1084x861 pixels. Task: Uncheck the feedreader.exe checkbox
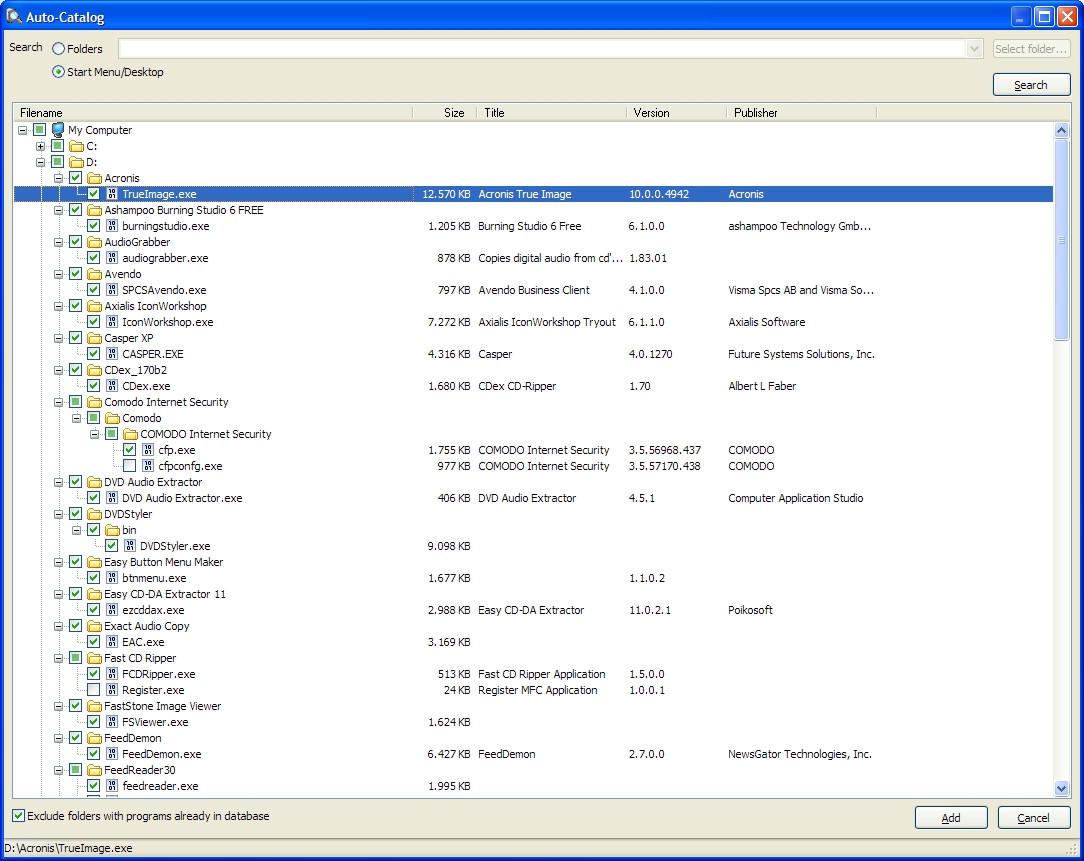click(93, 786)
